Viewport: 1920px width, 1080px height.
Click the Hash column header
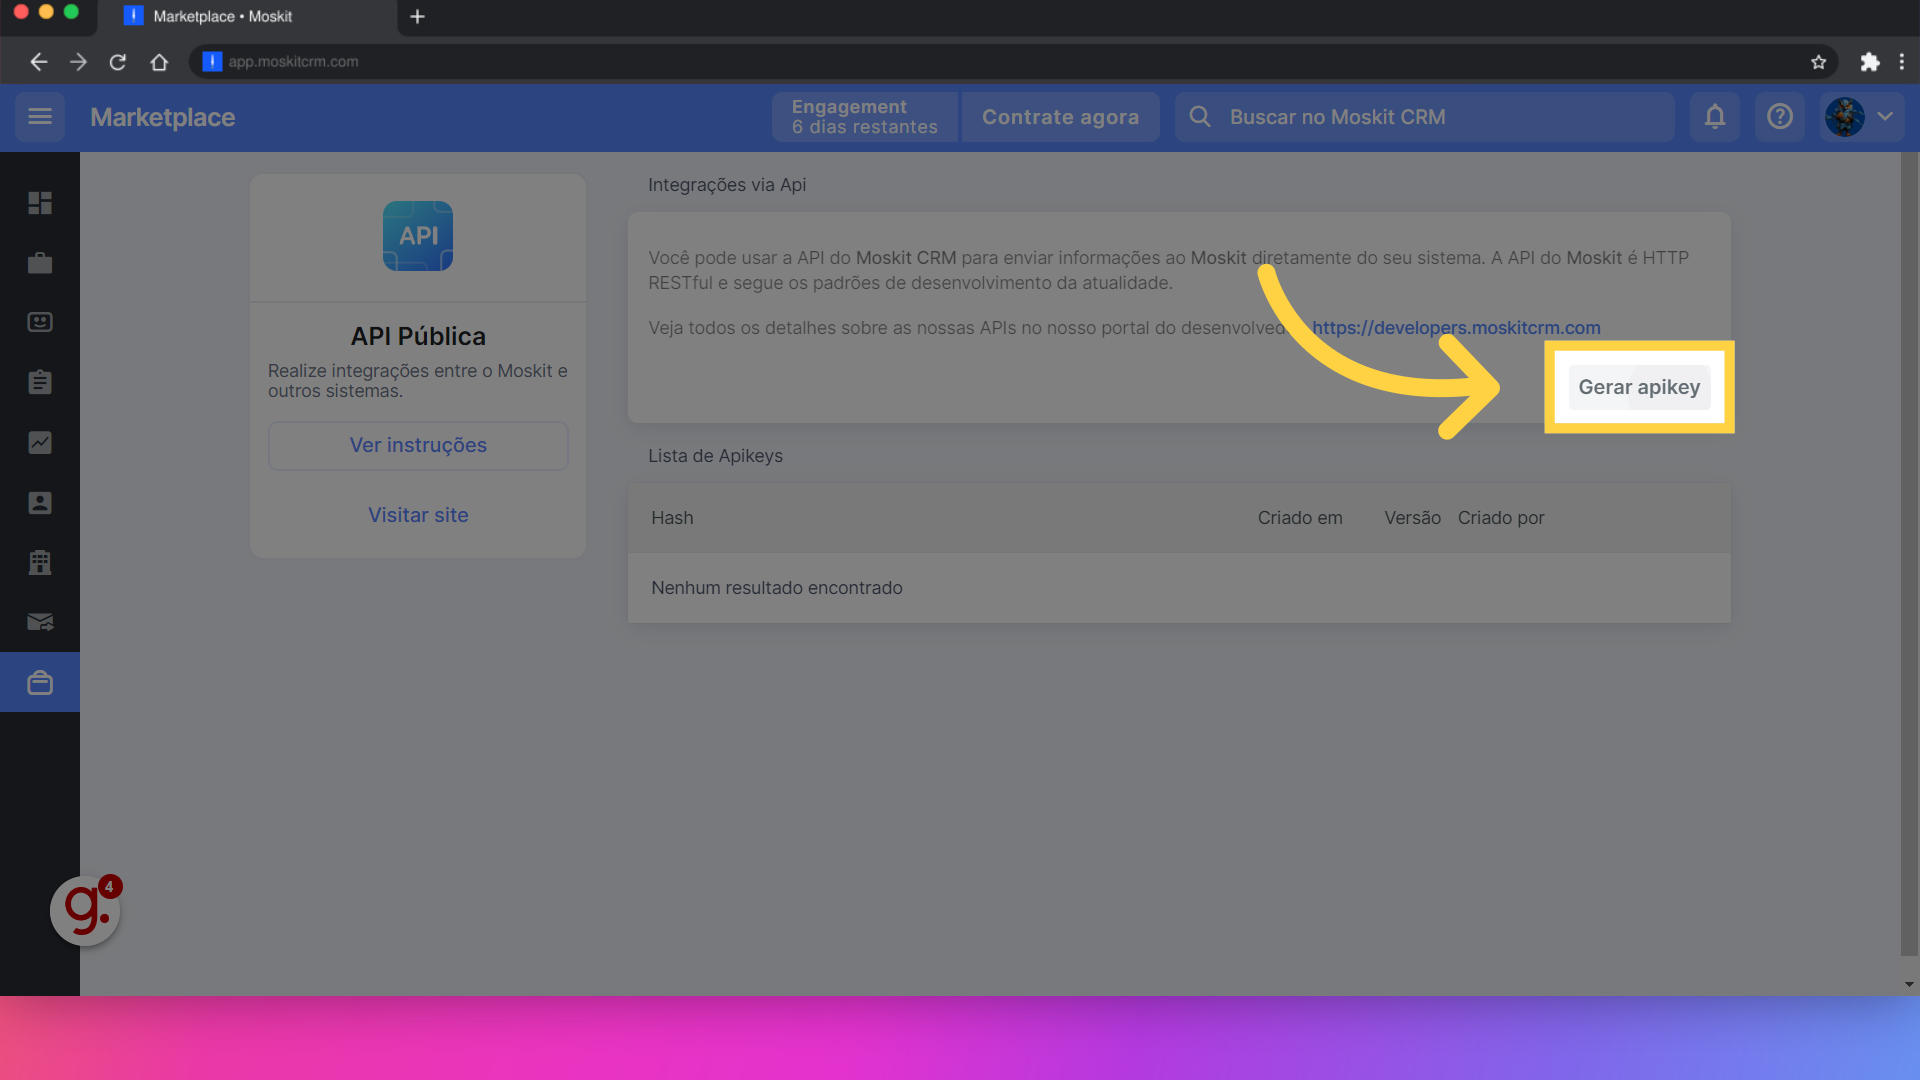(x=672, y=518)
